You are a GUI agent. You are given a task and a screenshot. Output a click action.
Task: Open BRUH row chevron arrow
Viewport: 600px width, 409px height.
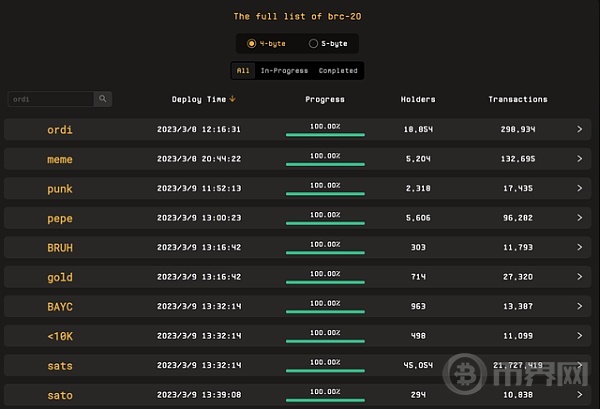[x=579, y=247]
